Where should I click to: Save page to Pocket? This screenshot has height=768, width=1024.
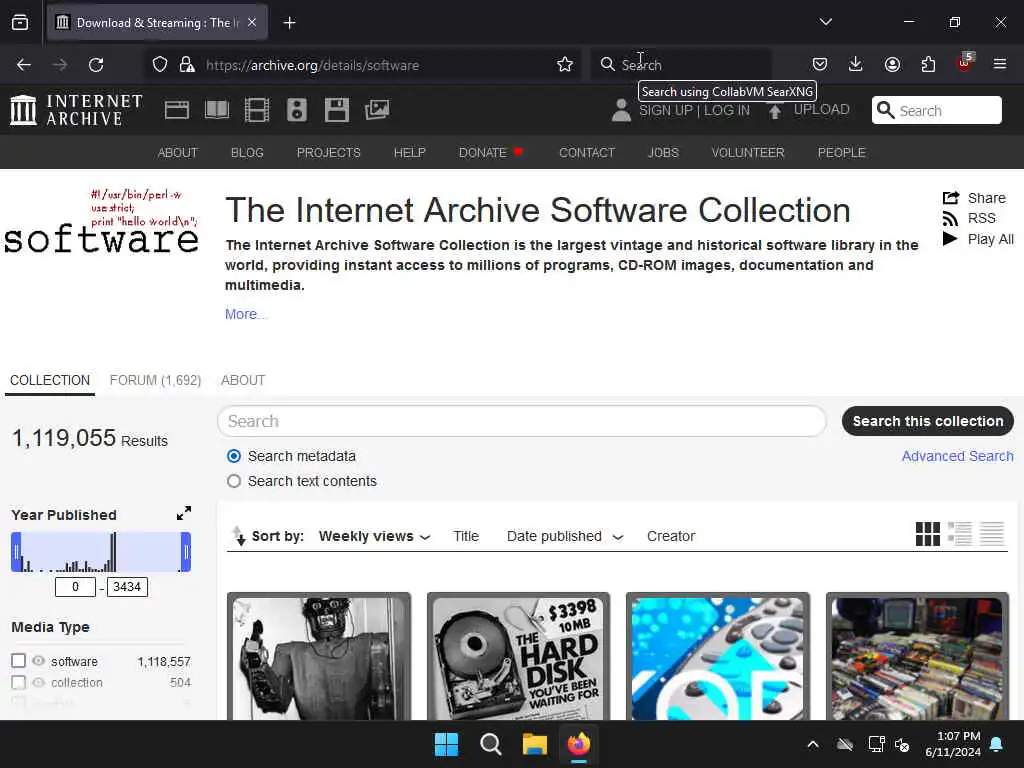point(820,64)
